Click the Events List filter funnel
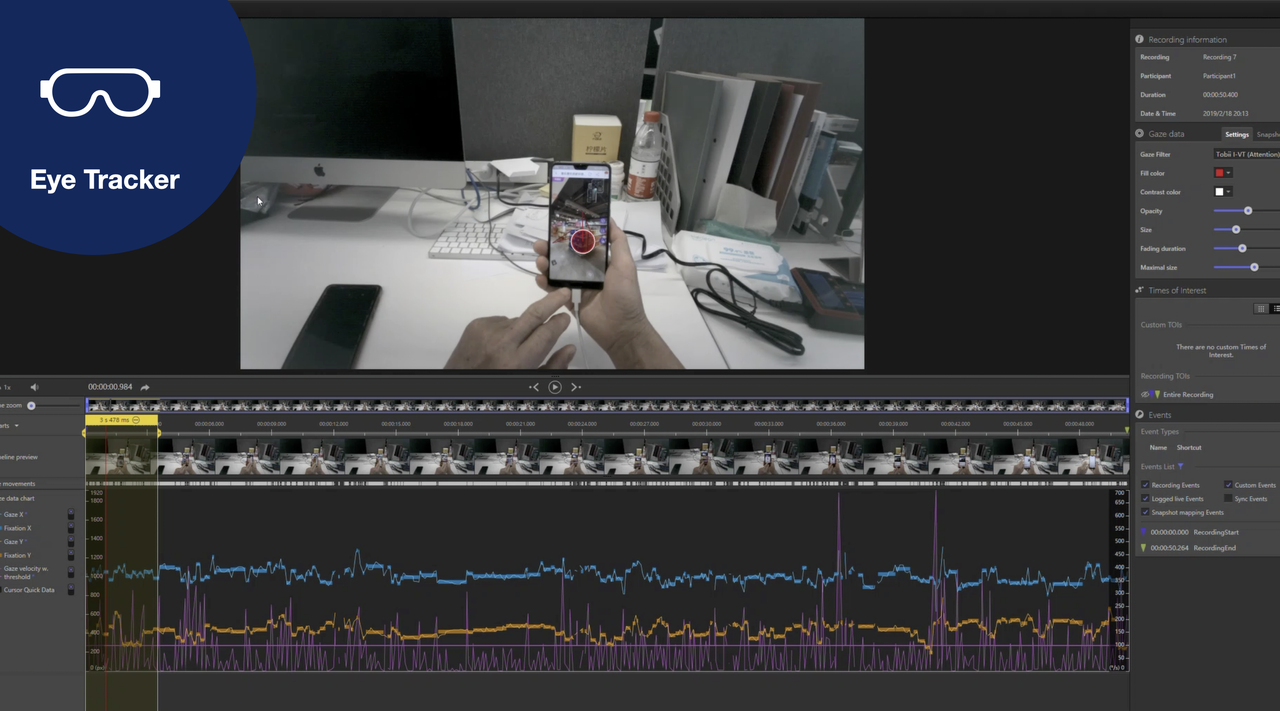This screenshot has height=711, width=1280. coord(1181,467)
